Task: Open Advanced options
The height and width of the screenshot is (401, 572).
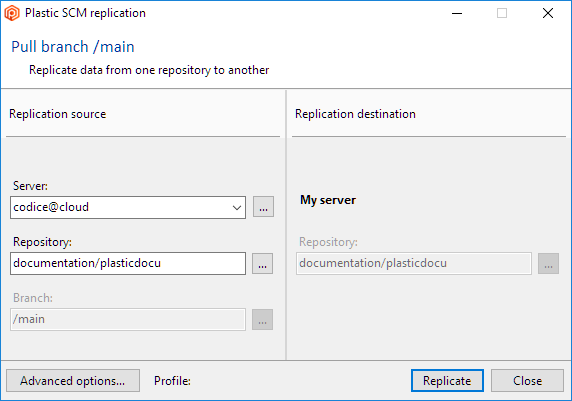Action: click(x=73, y=381)
